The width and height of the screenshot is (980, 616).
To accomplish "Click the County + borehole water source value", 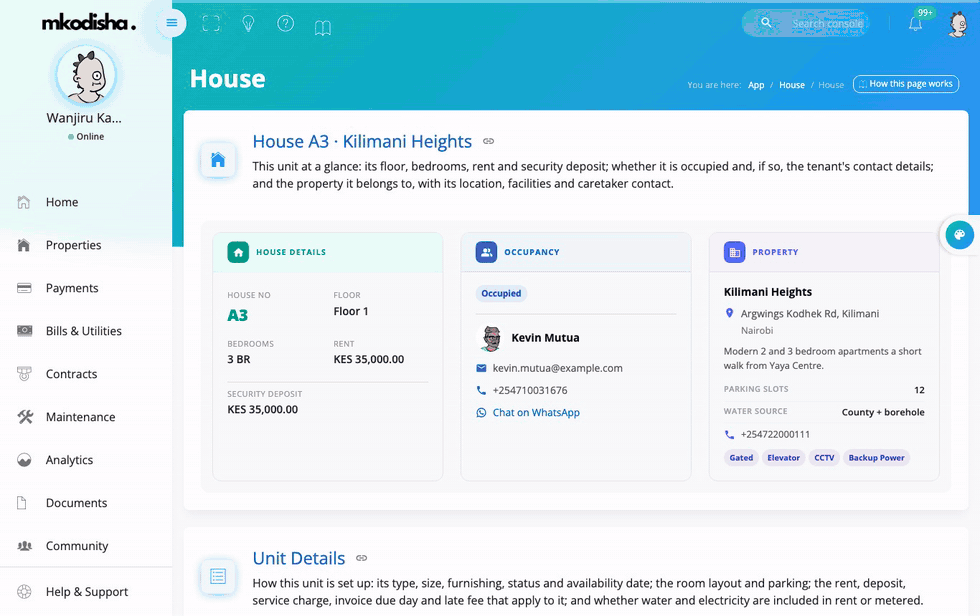I will [x=882, y=412].
